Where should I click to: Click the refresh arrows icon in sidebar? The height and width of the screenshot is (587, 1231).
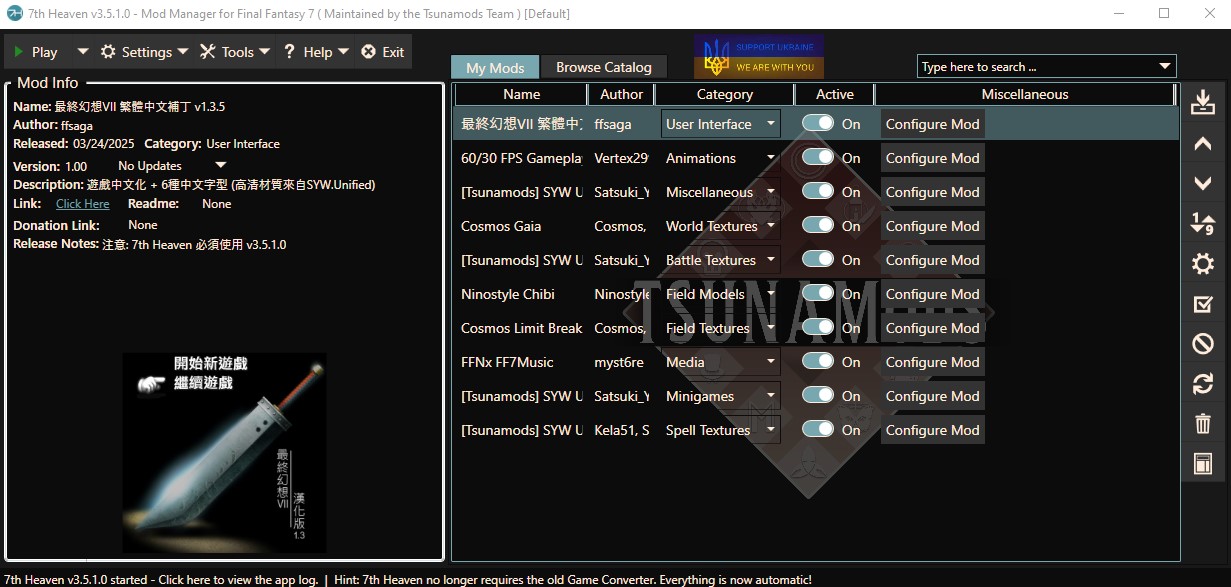tap(1203, 384)
